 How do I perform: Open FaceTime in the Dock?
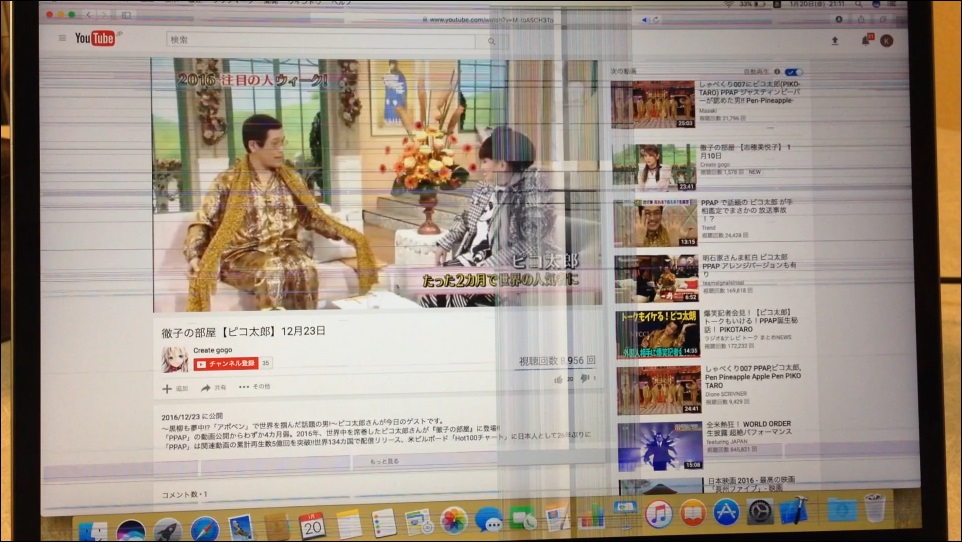pyautogui.click(x=523, y=519)
